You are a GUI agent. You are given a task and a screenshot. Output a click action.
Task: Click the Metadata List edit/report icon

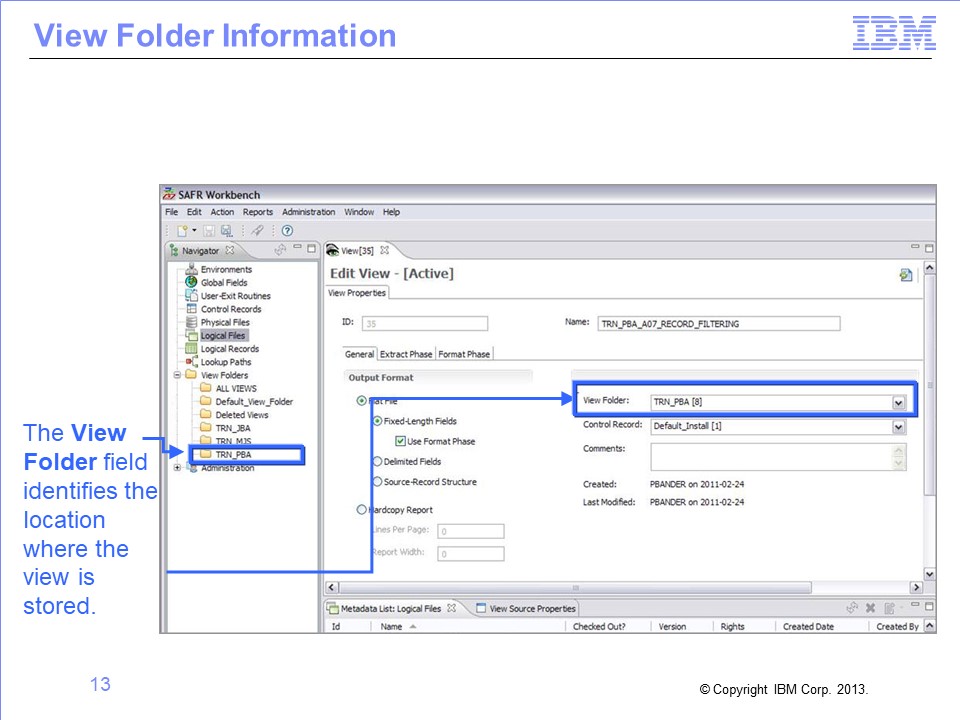[x=890, y=608]
